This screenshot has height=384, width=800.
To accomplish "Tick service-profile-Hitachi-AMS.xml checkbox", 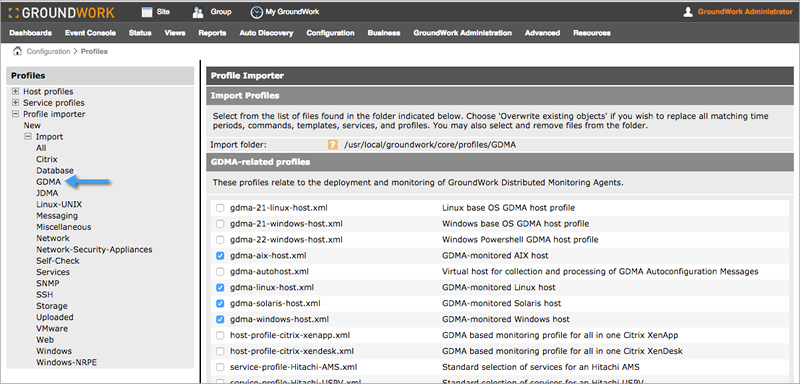I will pyautogui.click(x=220, y=367).
